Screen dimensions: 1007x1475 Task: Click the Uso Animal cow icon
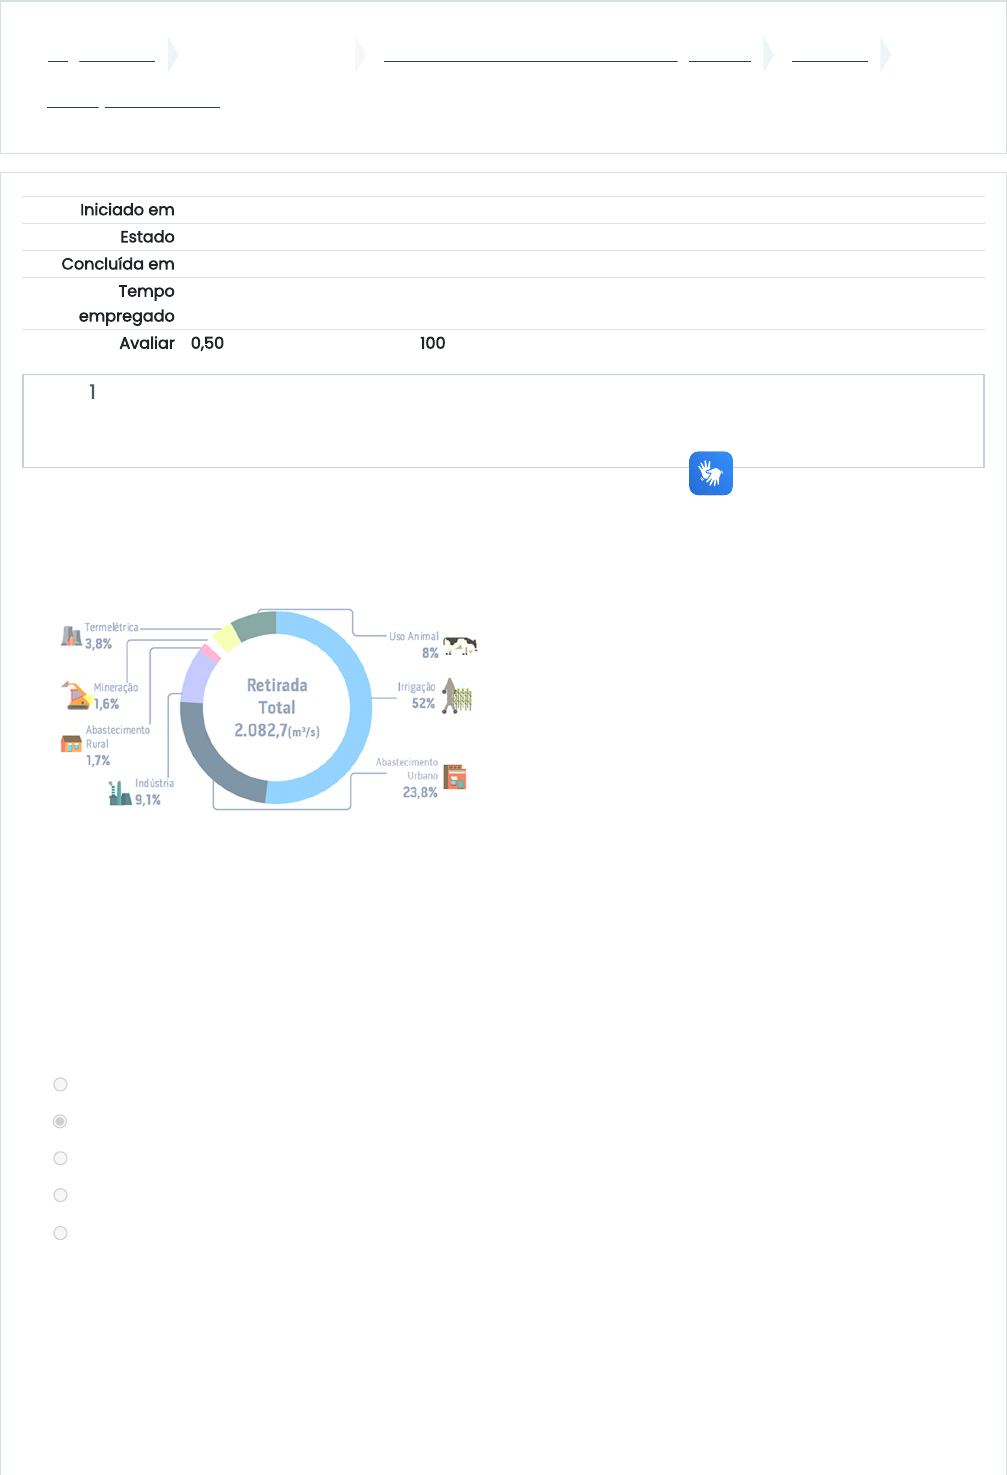pos(460,646)
